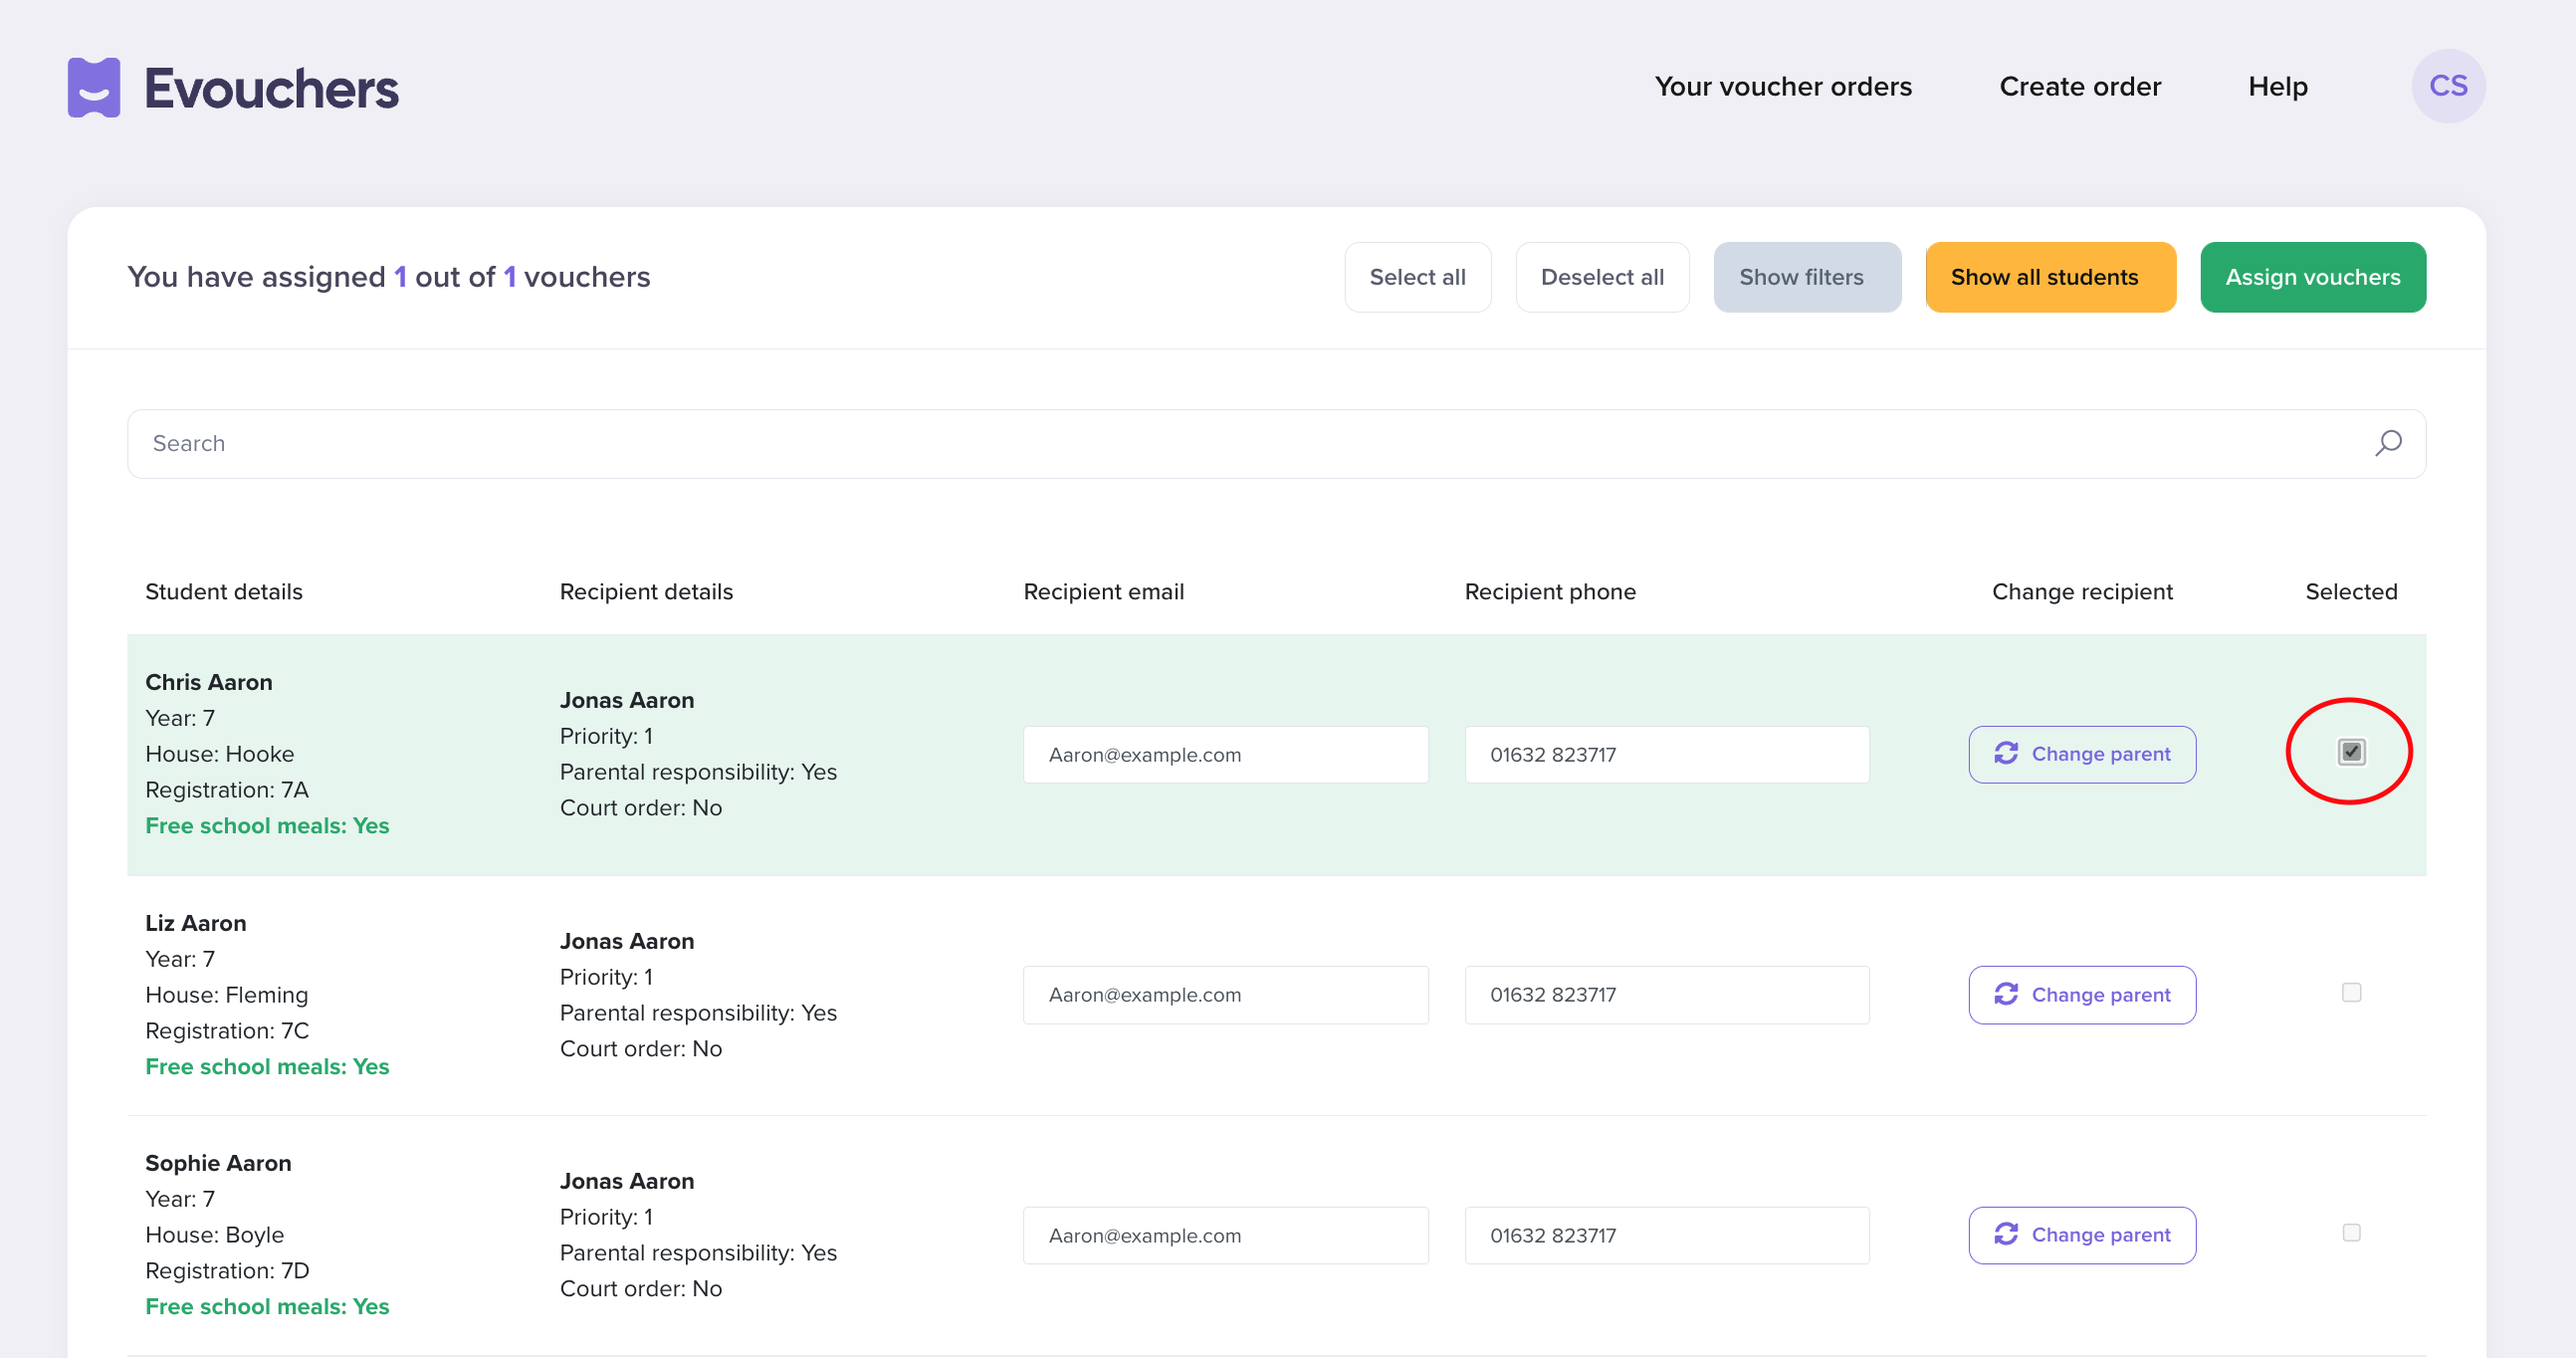Image resolution: width=2576 pixels, height=1358 pixels.
Task: Click the Select all button
Action: point(1417,277)
